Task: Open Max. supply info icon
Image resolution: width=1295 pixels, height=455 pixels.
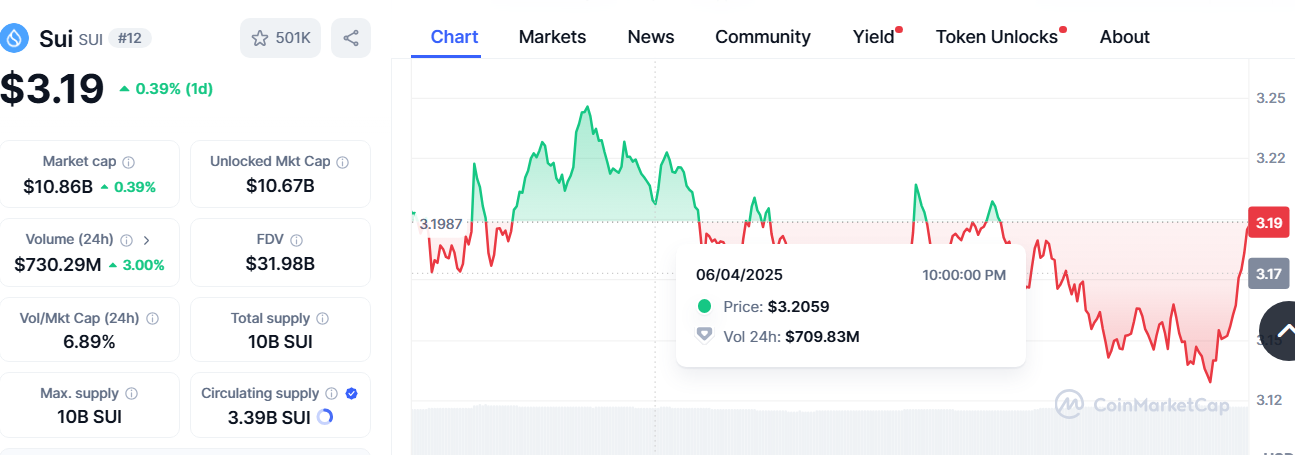Action: [x=131, y=394]
